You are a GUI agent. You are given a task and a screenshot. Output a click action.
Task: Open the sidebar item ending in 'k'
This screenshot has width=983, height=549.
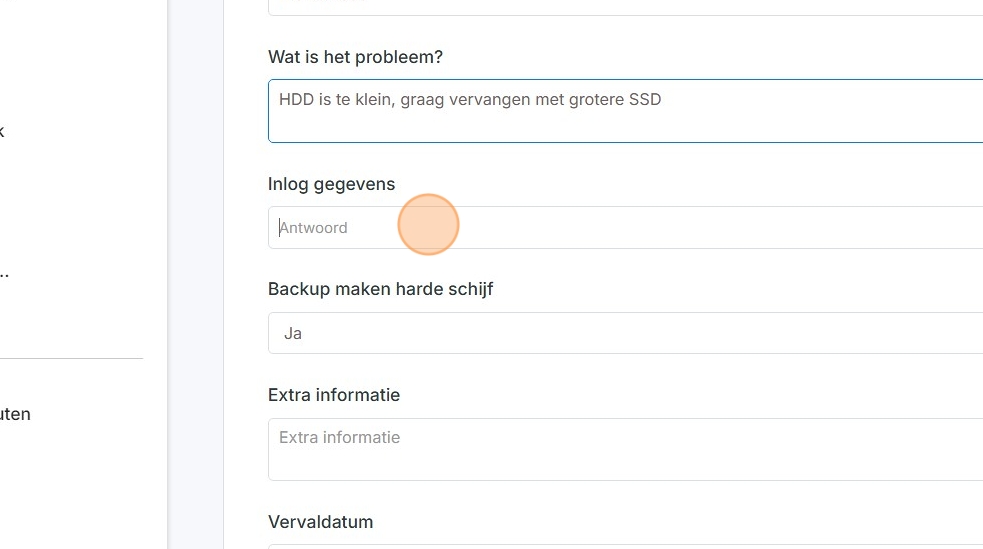coord(3,131)
